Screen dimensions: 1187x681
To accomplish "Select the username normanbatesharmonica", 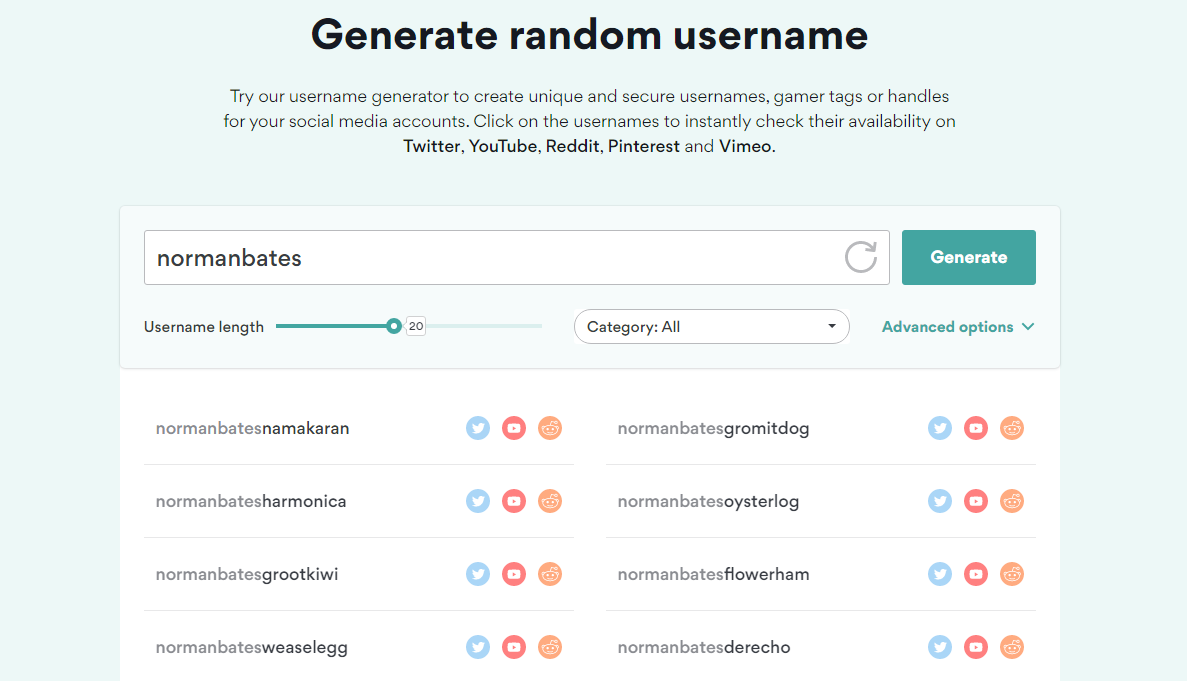I will click(251, 501).
